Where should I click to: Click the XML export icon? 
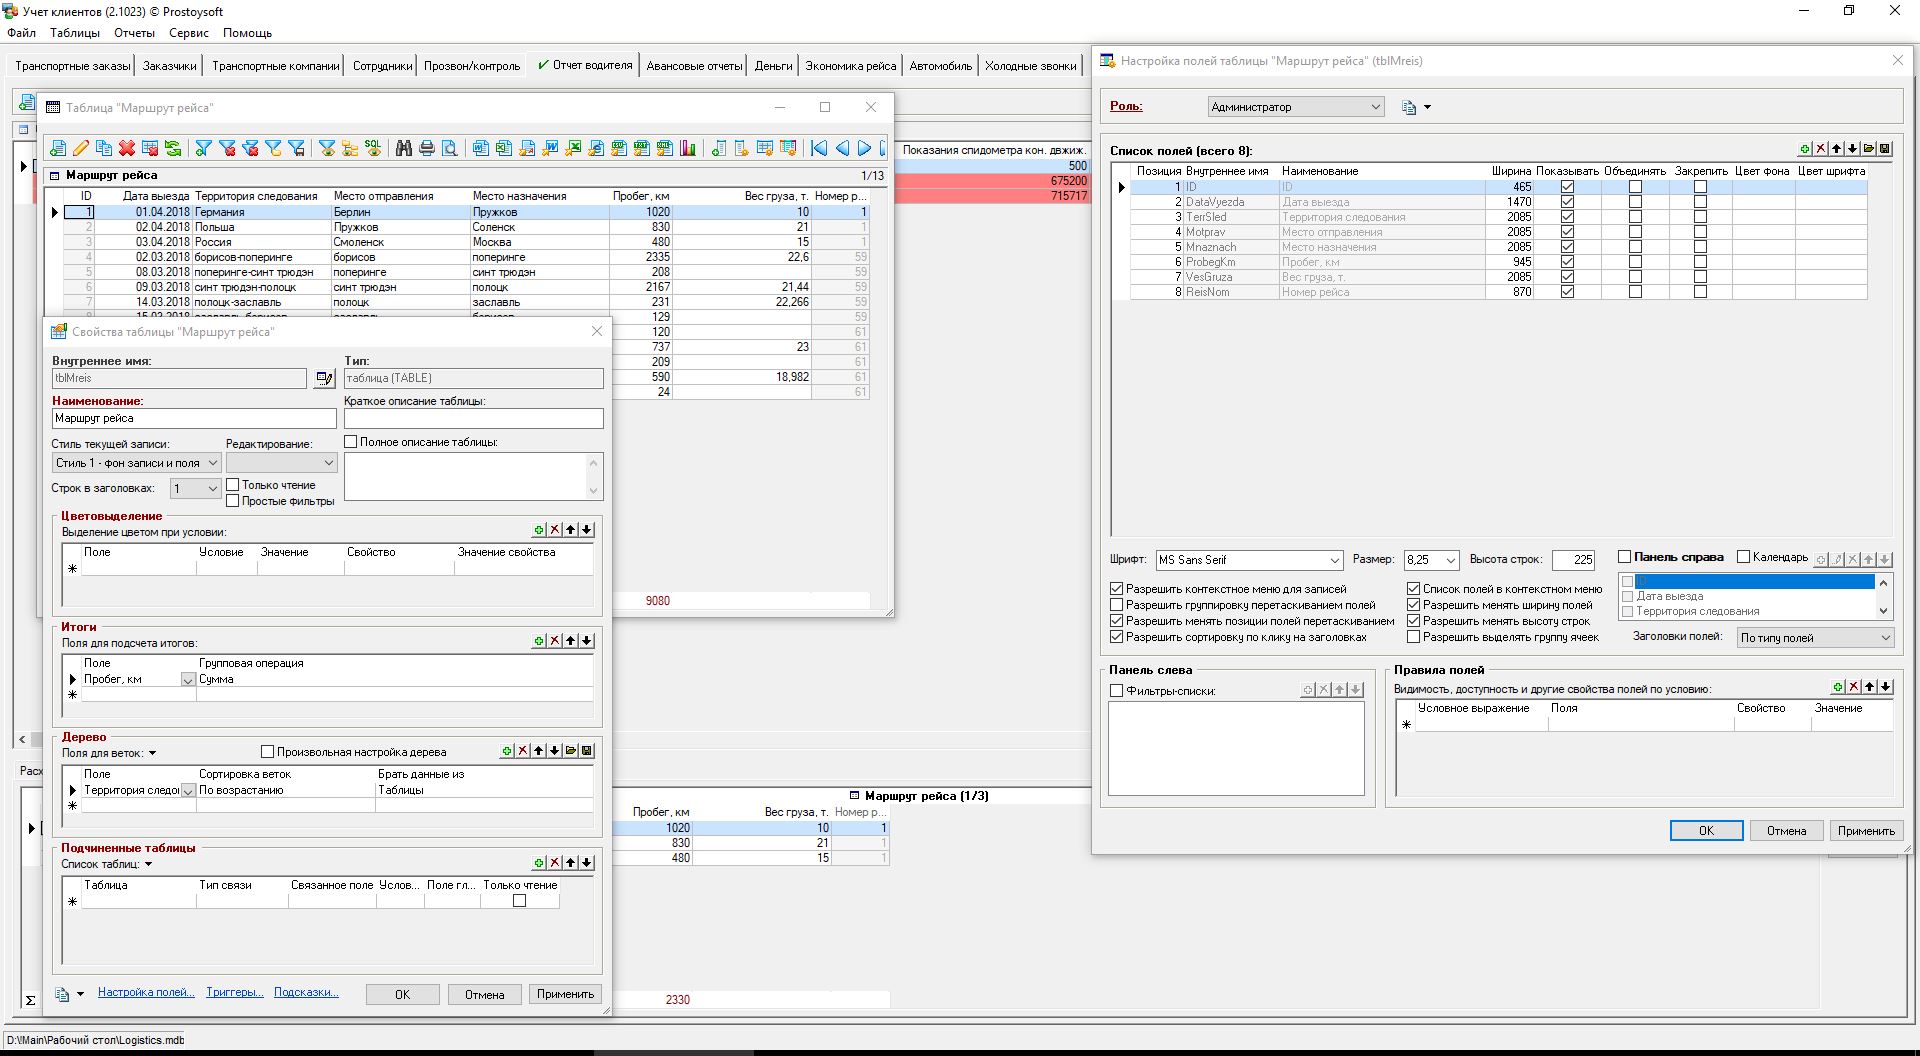tap(664, 148)
